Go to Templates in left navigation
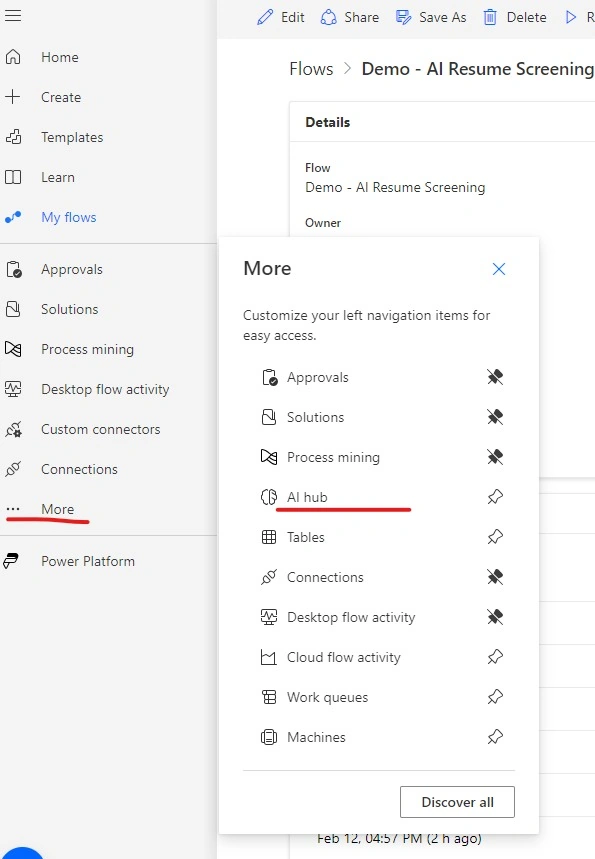595x859 pixels. tap(72, 138)
